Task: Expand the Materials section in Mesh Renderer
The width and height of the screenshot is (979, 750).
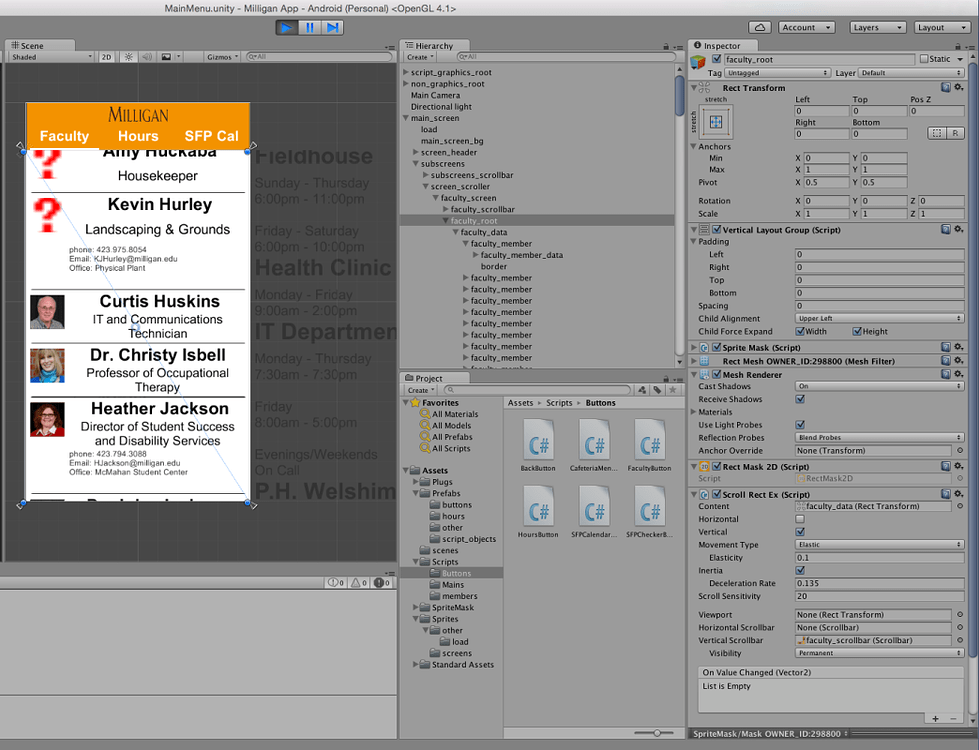Action: 694,412
